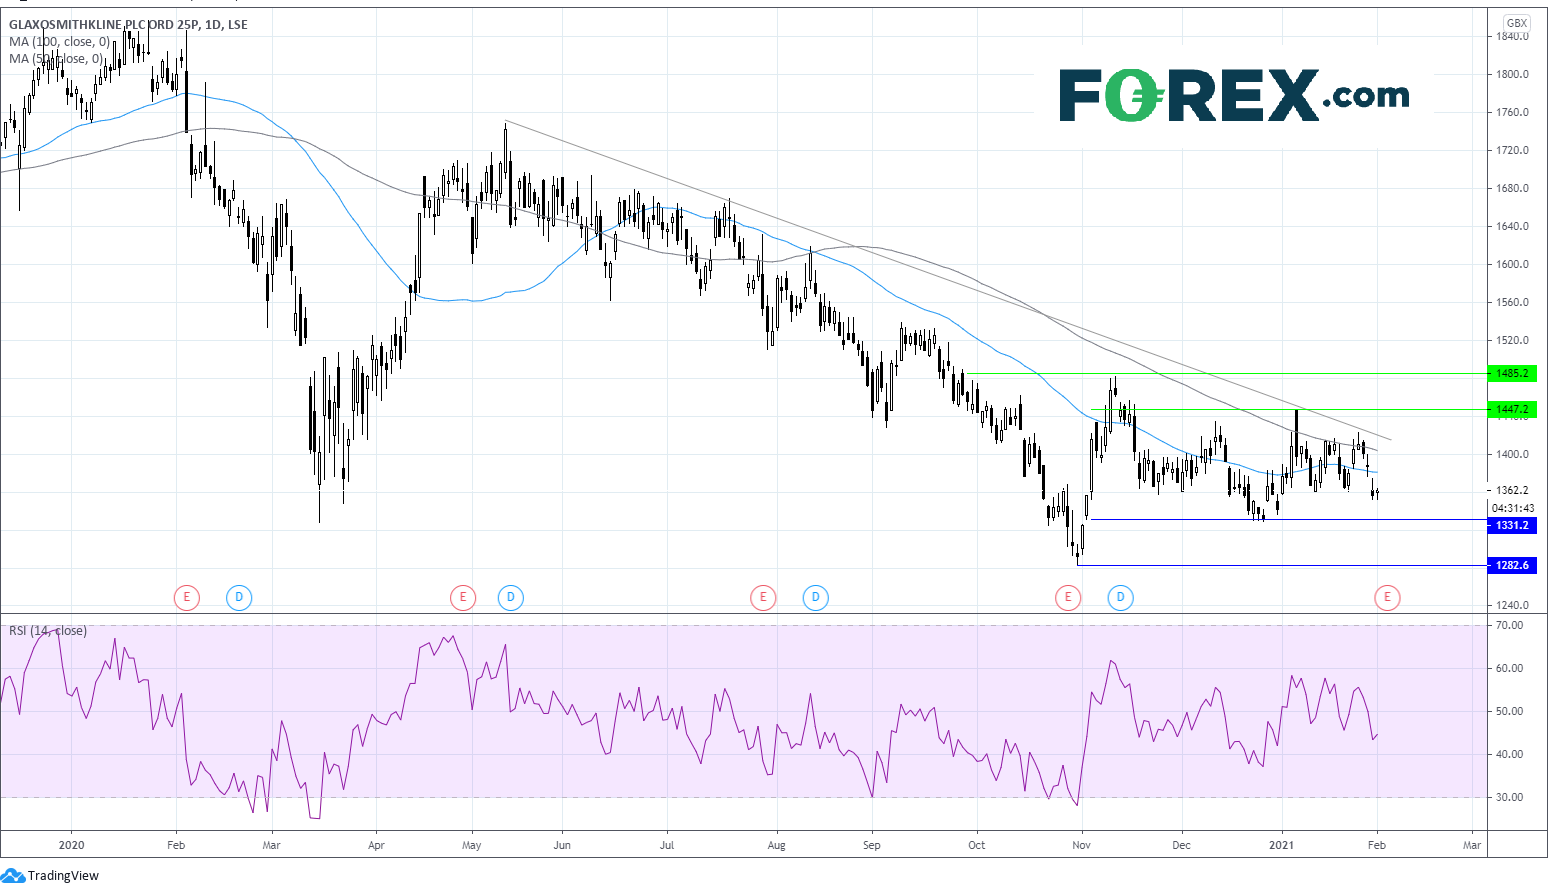
Task: Open the late April 2020 earnings marker
Action: pyautogui.click(x=462, y=598)
